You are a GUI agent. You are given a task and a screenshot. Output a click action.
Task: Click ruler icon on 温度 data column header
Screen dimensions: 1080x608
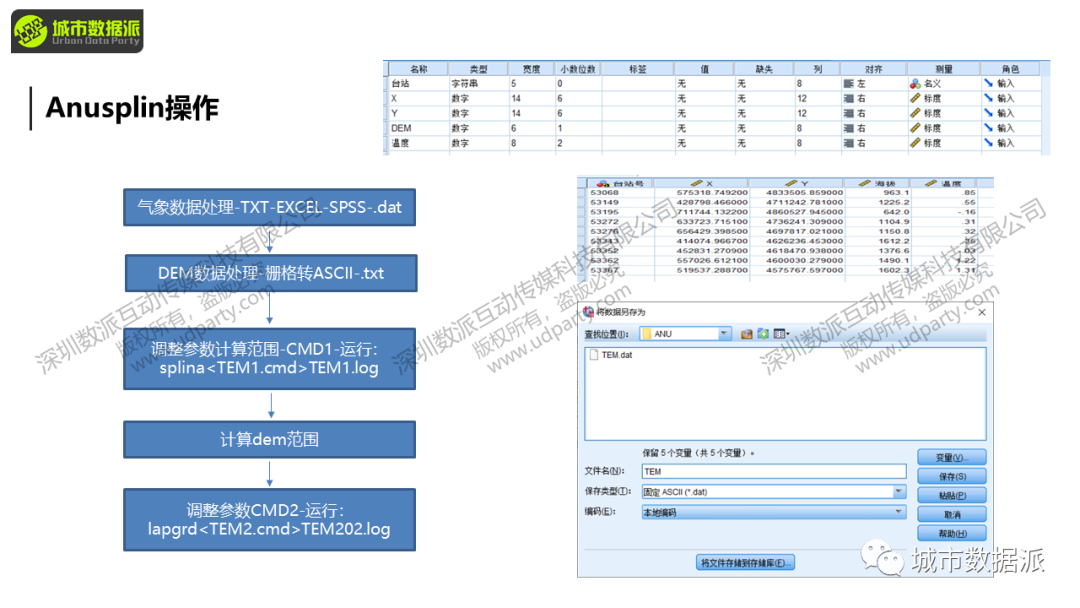[x=931, y=183]
